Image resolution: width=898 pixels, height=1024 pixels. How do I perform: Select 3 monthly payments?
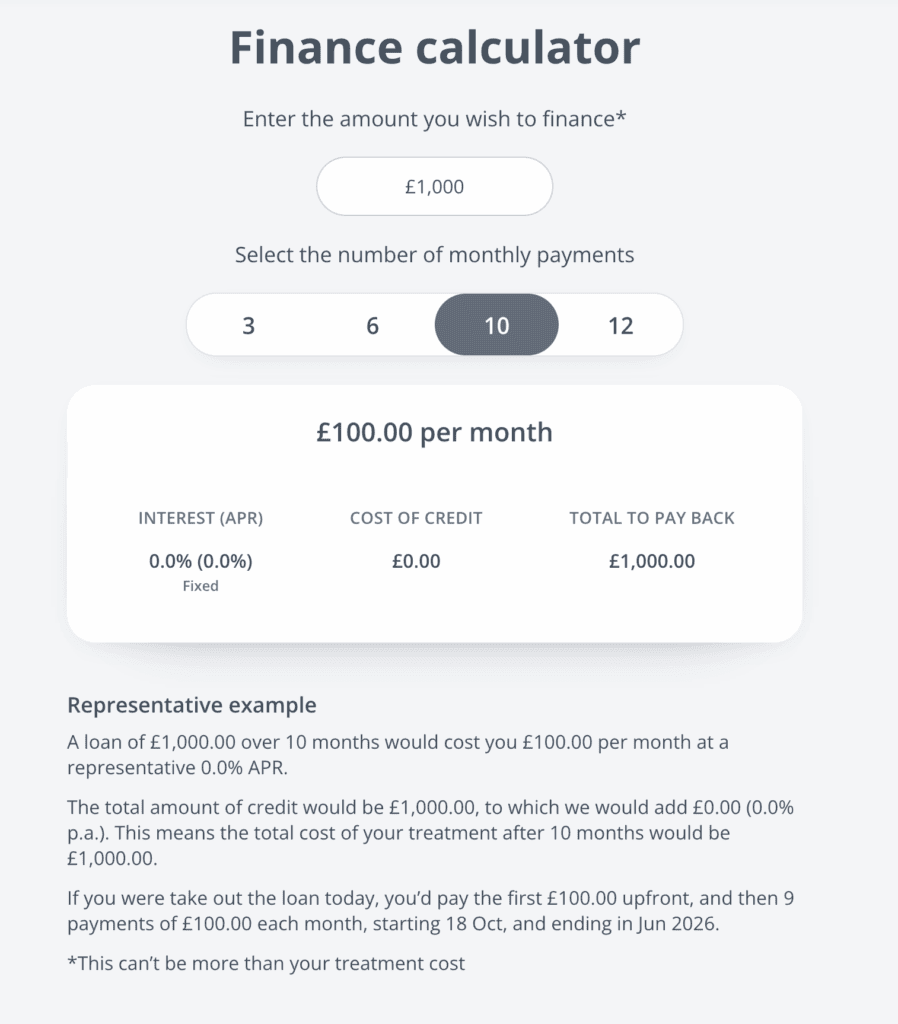[x=248, y=325]
